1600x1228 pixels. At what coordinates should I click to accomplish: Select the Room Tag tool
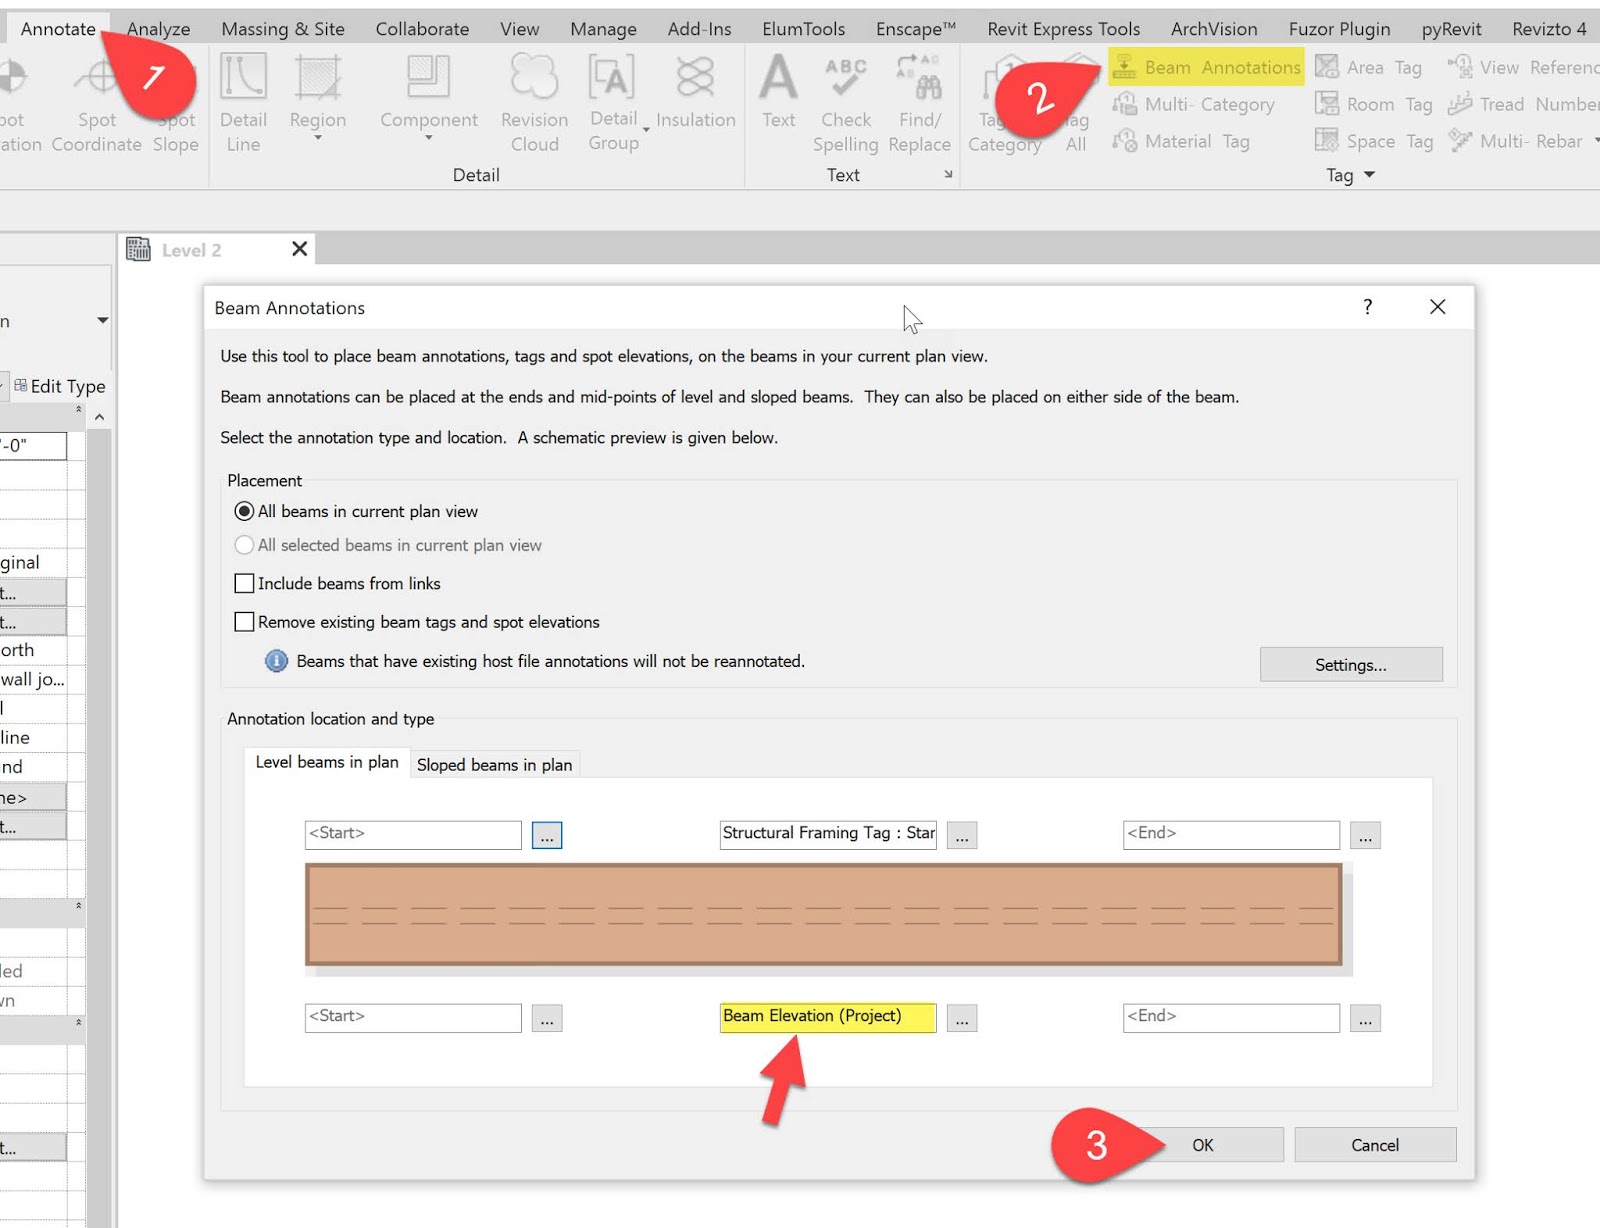[x=1375, y=104]
